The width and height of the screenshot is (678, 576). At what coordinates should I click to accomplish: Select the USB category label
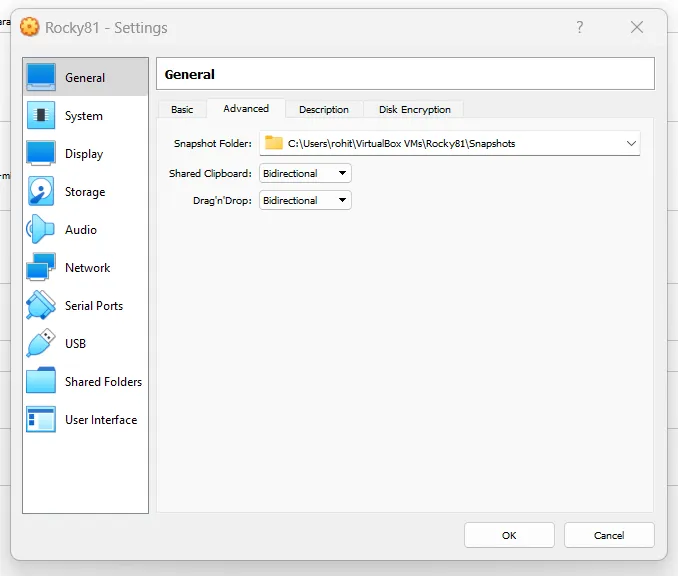click(x=75, y=344)
